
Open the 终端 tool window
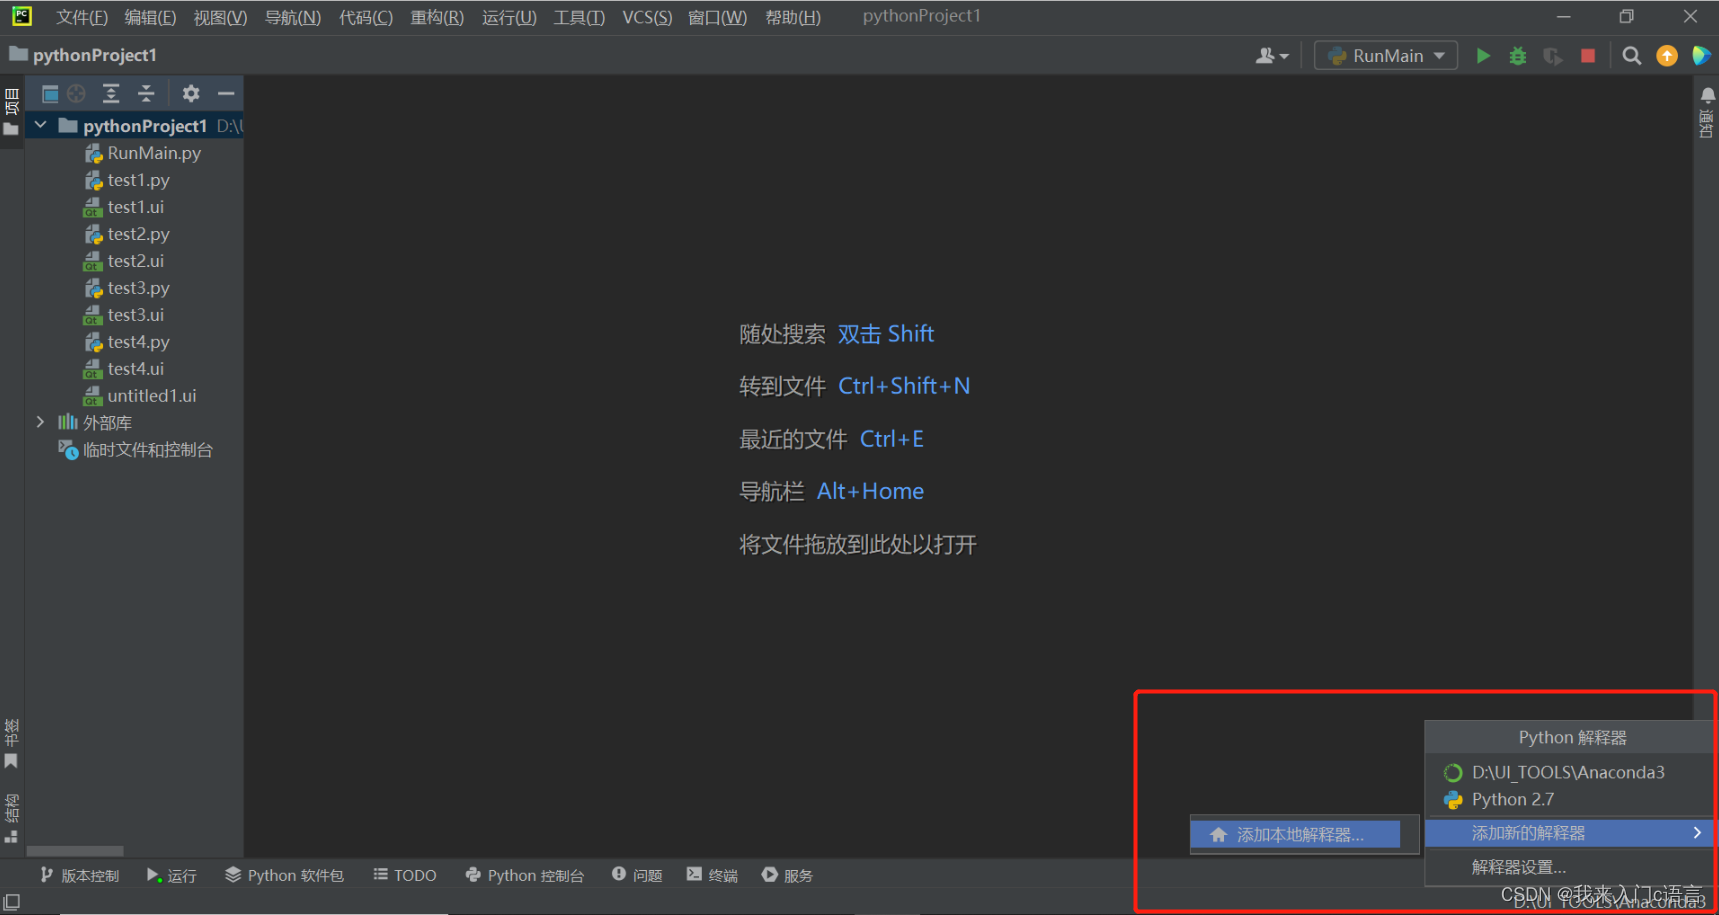712,875
